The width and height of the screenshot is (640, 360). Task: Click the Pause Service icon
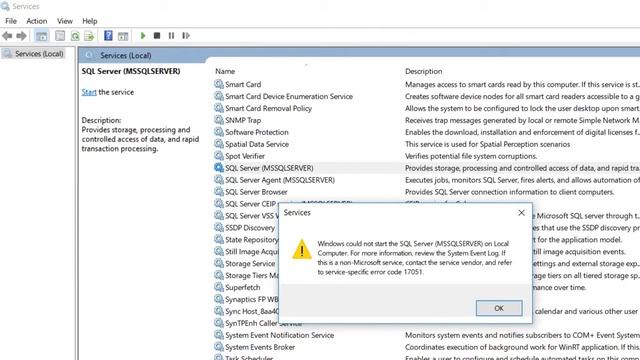click(171, 36)
